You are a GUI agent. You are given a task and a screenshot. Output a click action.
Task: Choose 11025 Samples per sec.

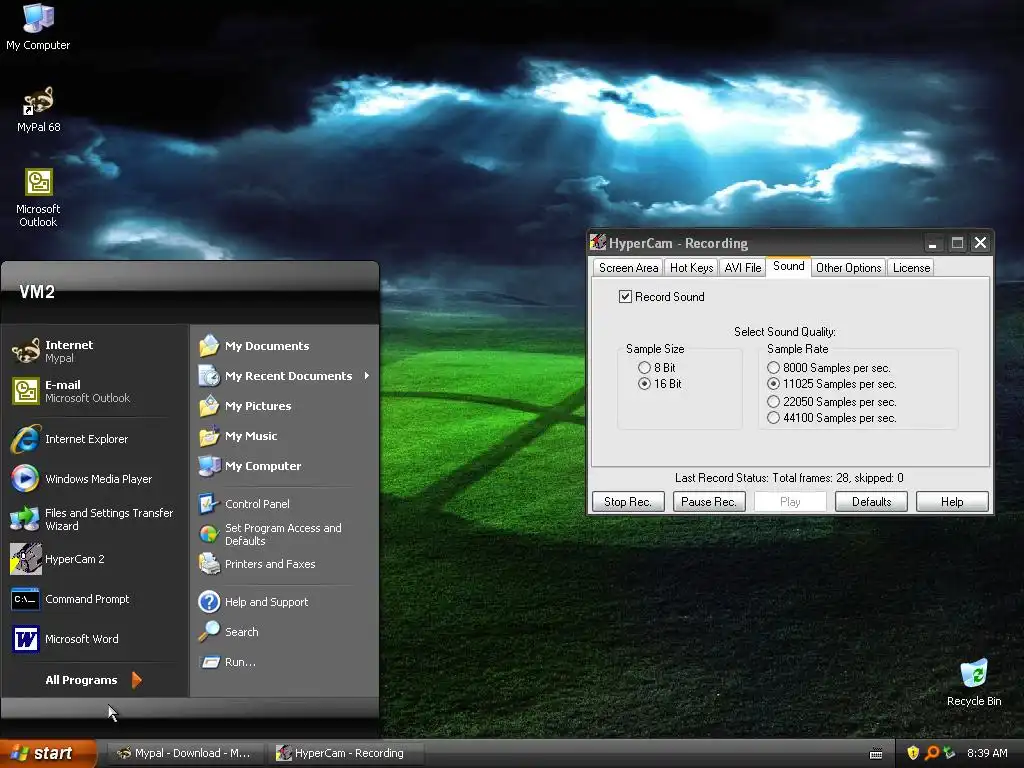point(831,384)
